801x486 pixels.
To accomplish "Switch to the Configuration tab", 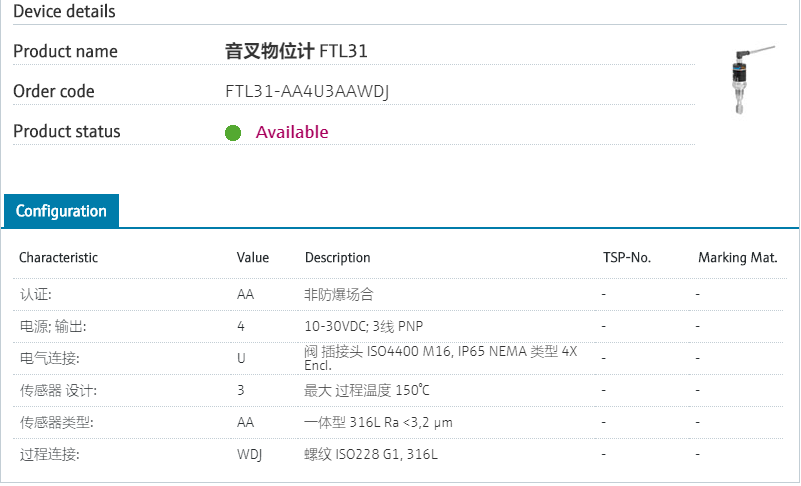I will click(61, 211).
